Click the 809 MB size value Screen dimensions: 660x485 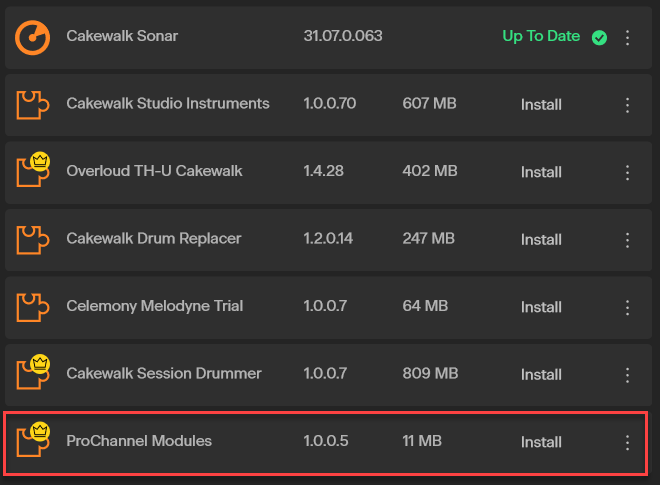pyautogui.click(x=430, y=373)
